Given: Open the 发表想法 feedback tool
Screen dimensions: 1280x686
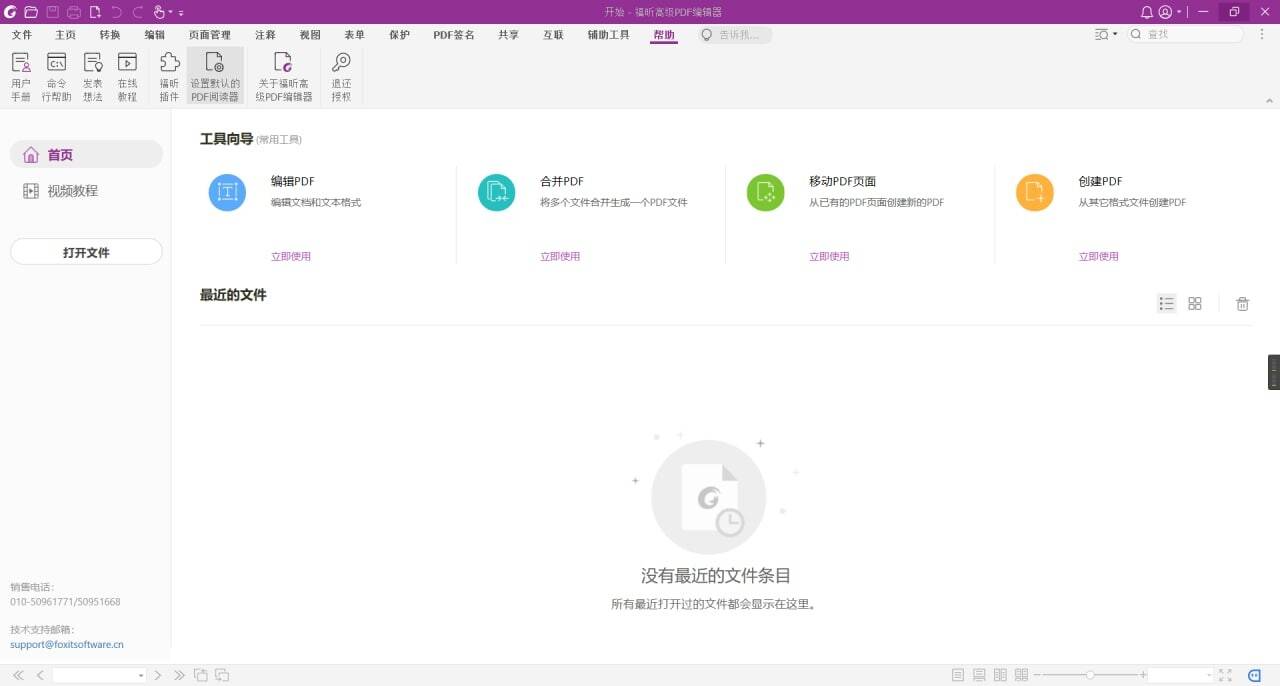Looking at the screenshot, I should (93, 77).
